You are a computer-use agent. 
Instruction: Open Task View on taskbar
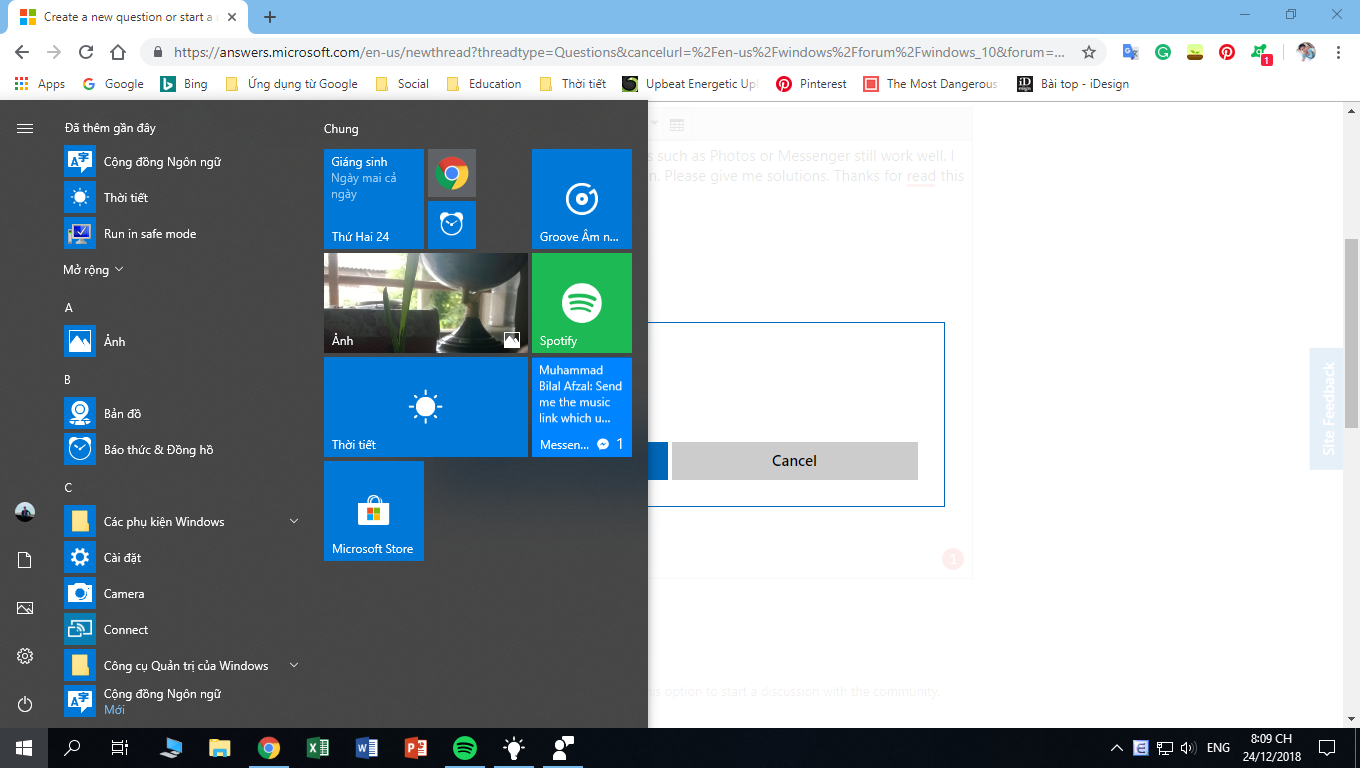[x=120, y=748]
